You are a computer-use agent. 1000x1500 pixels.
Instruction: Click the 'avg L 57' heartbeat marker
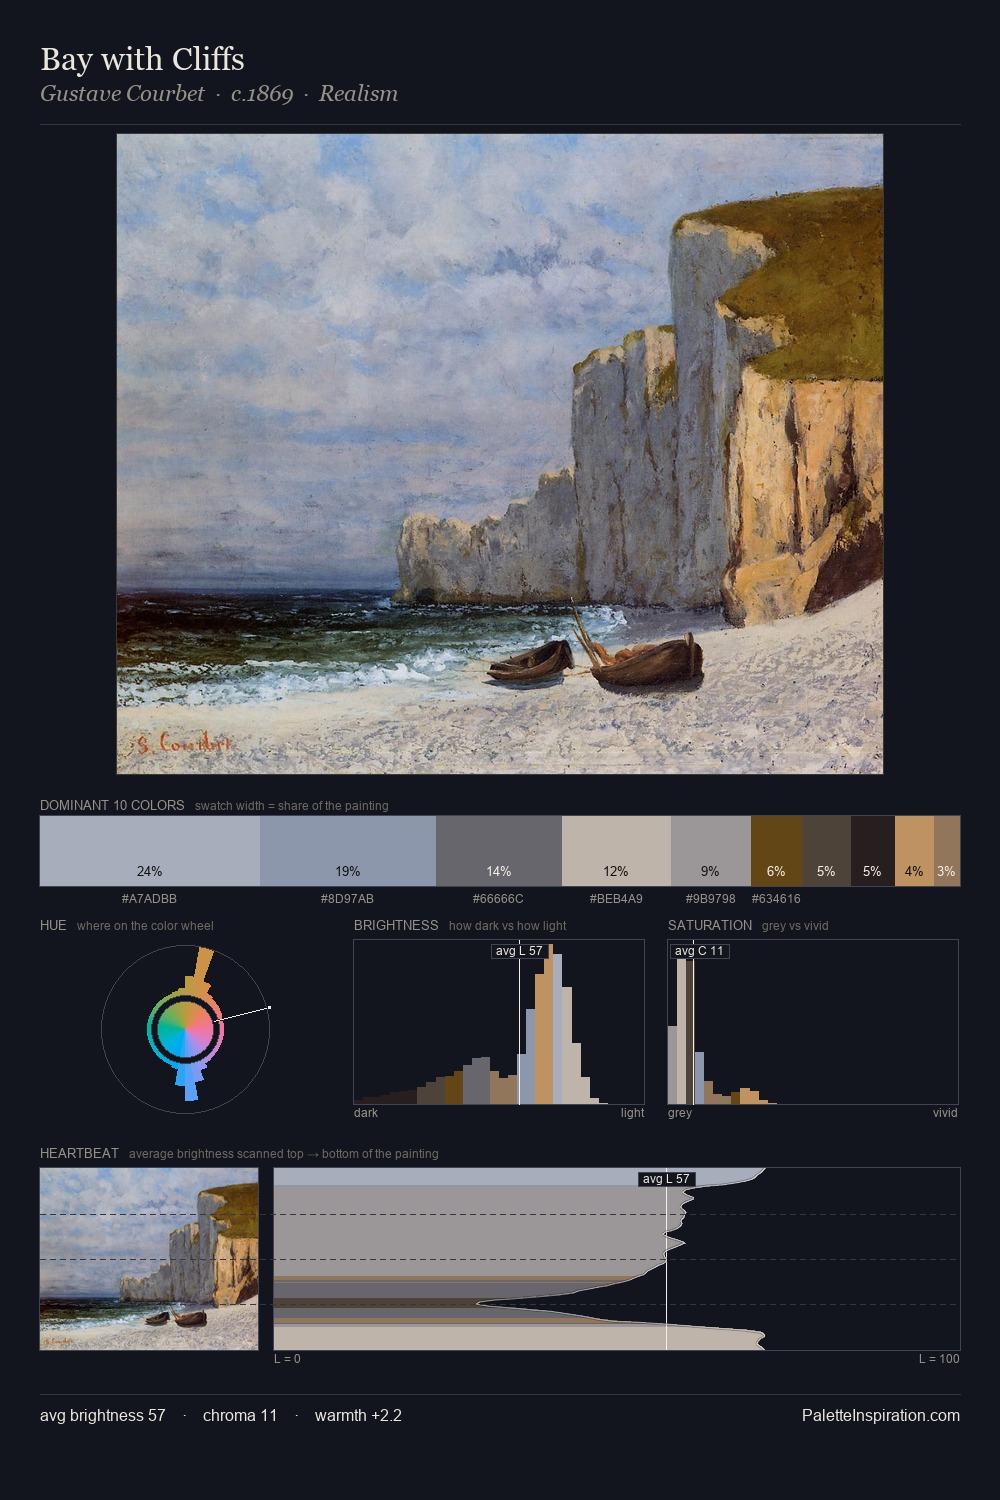click(666, 1179)
